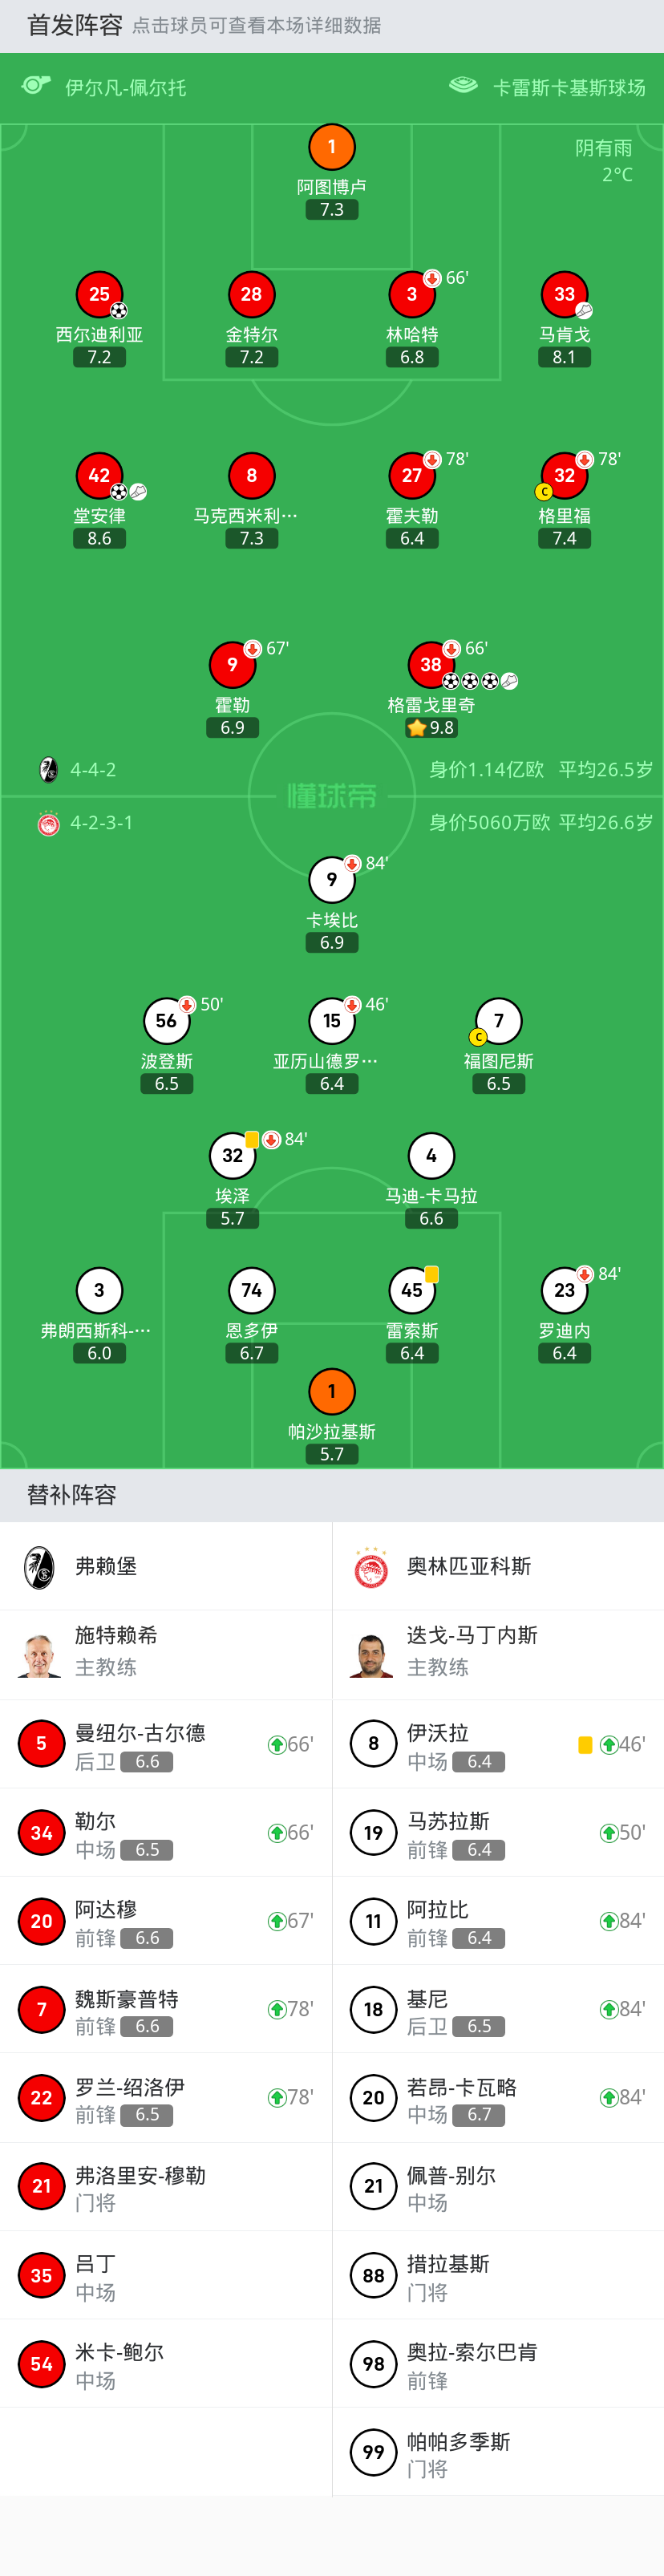The width and height of the screenshot is (664, 2576).
Task: Select substitute 魏斯豪普特 number 7
Action: [x=41, y=2009]
